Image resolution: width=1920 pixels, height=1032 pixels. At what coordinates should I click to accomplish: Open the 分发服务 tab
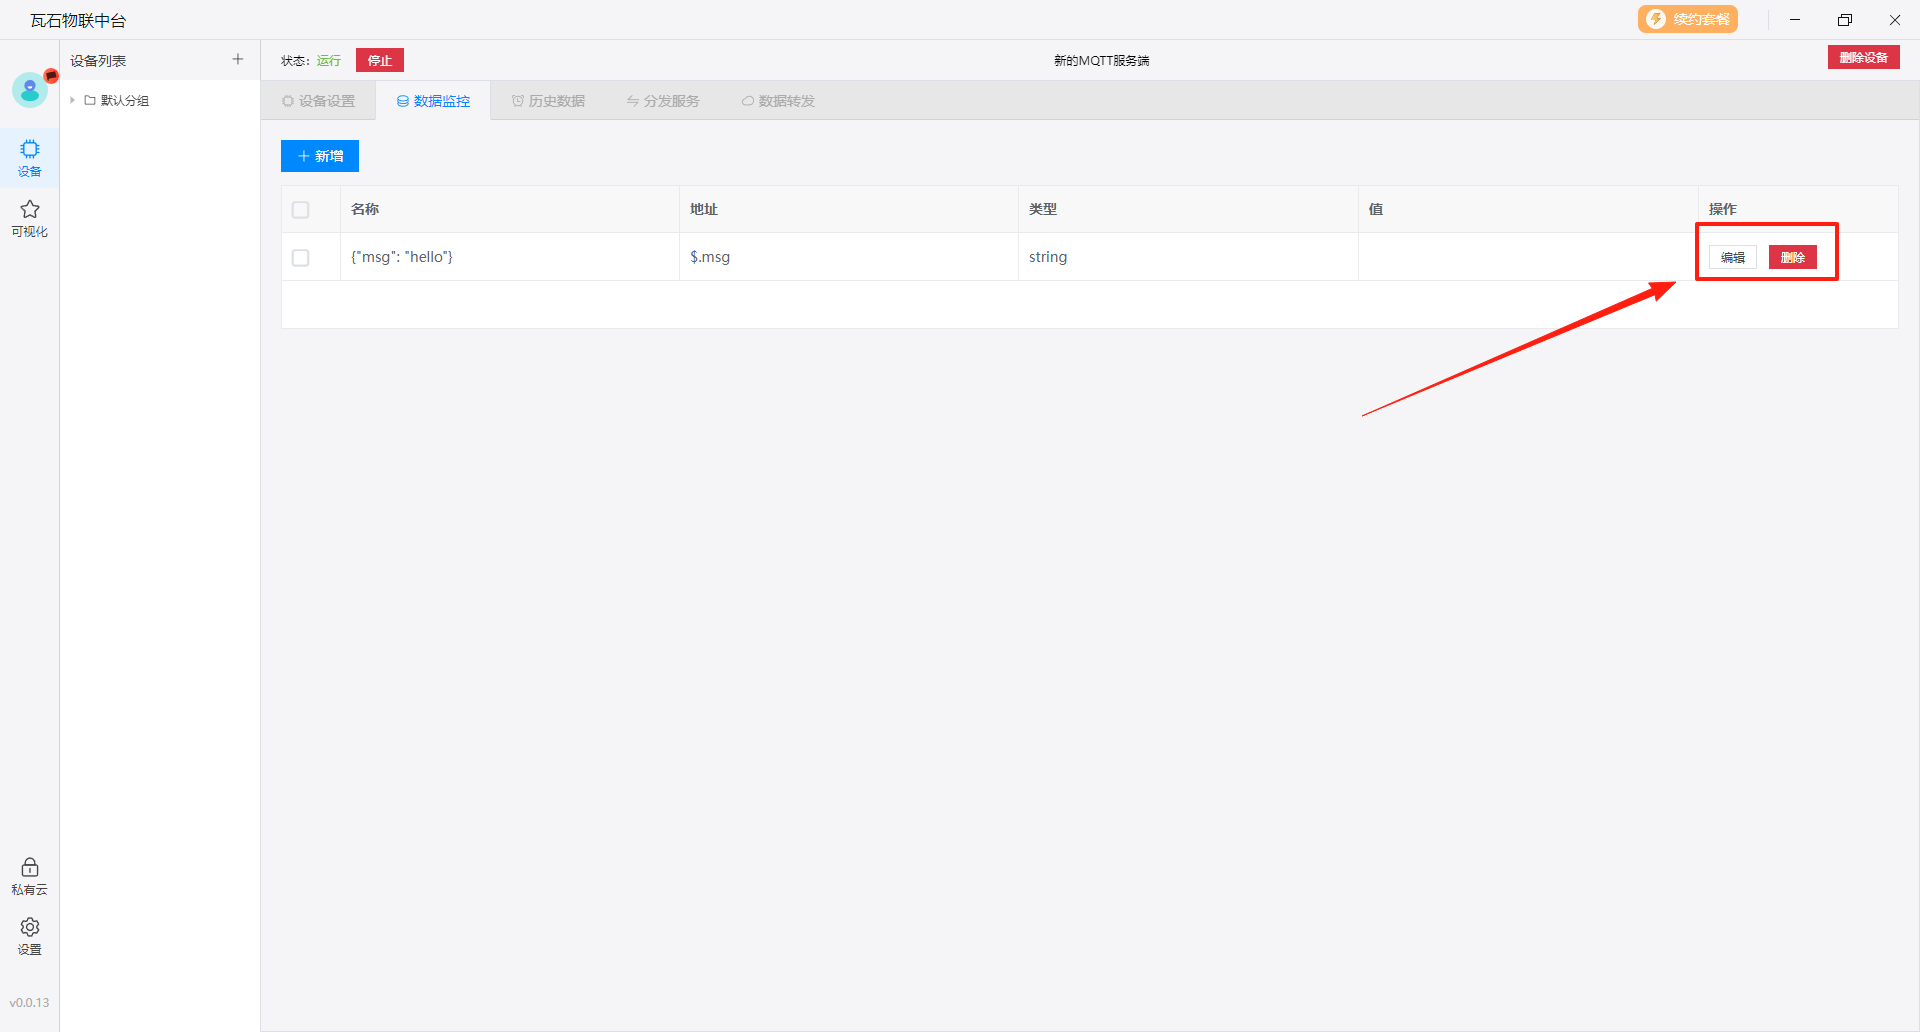(x=663, y=101)
